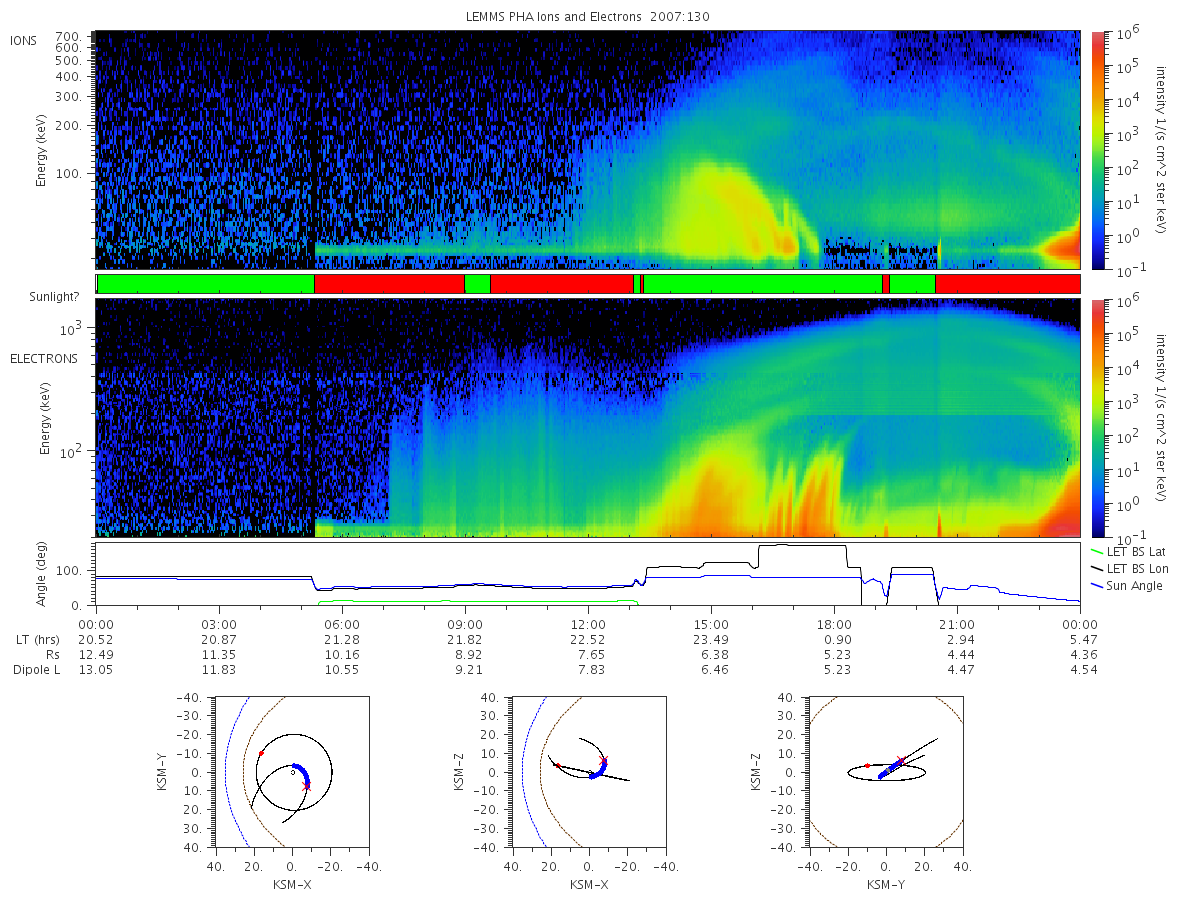Click the "LT (hrs)" row label

tap(36, 639)
